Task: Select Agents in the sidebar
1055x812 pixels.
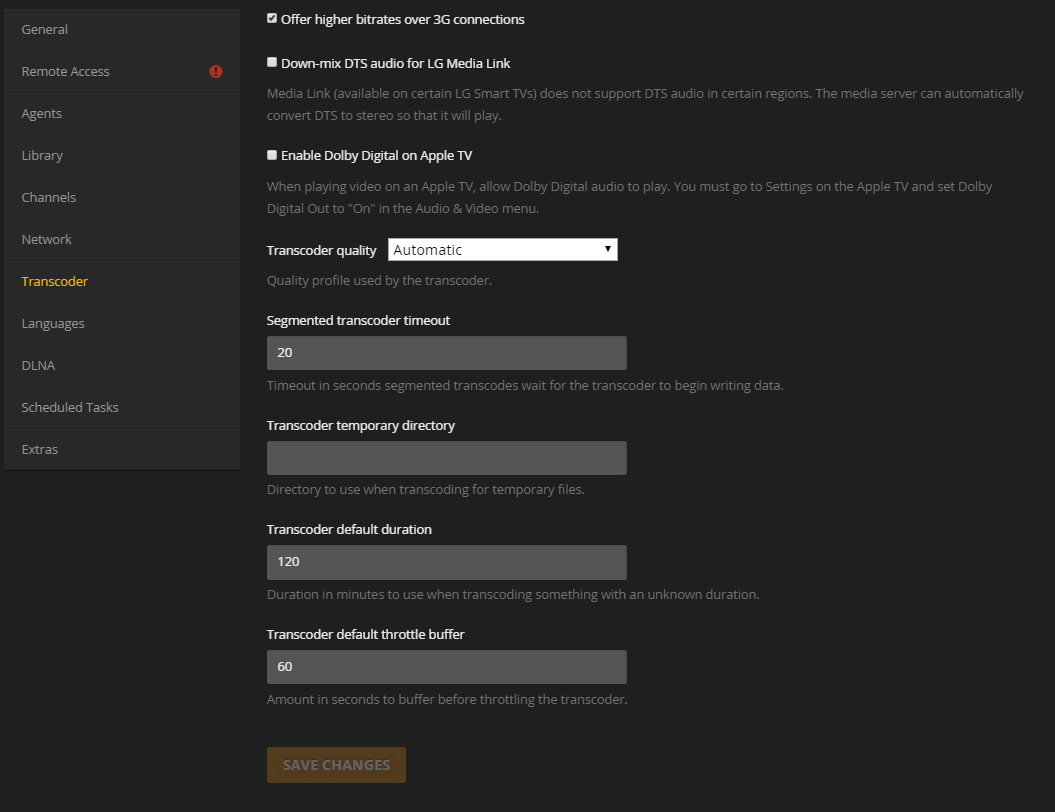Action: tap(42, 114)
